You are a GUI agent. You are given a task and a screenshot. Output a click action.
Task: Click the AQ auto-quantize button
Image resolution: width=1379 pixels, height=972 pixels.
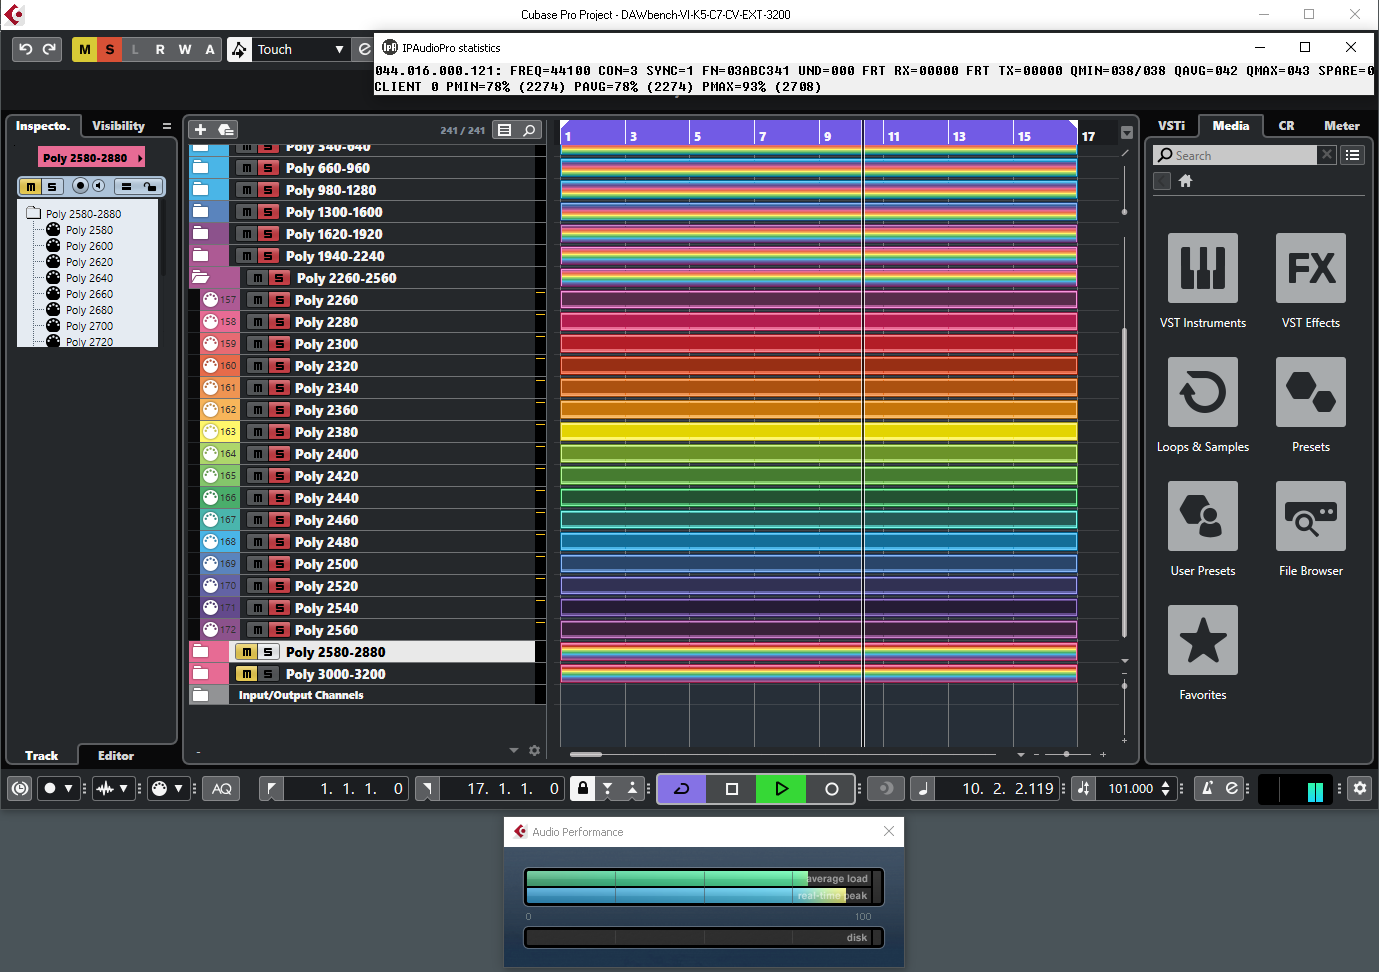coord(222,788)
